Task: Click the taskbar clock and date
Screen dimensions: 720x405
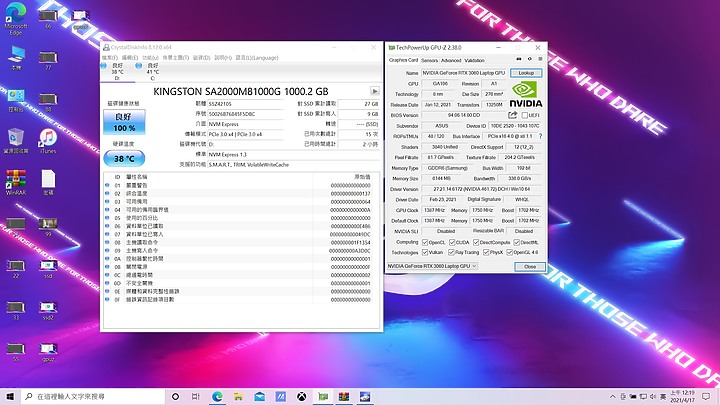Action: click(x=682, y=396)
